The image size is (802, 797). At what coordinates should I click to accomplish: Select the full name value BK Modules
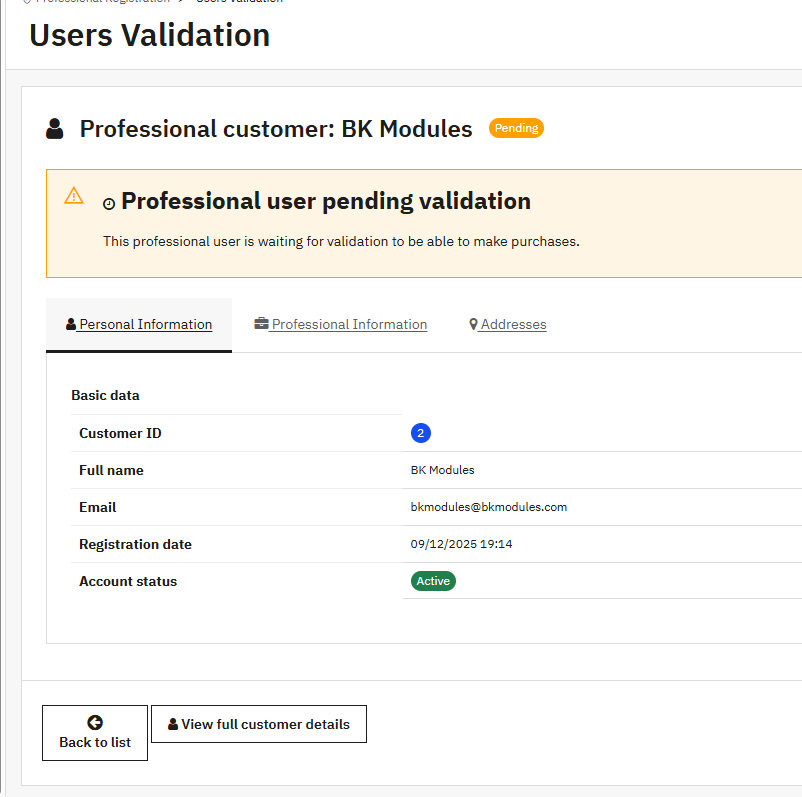pyautogui.click(x=442, y=470)
